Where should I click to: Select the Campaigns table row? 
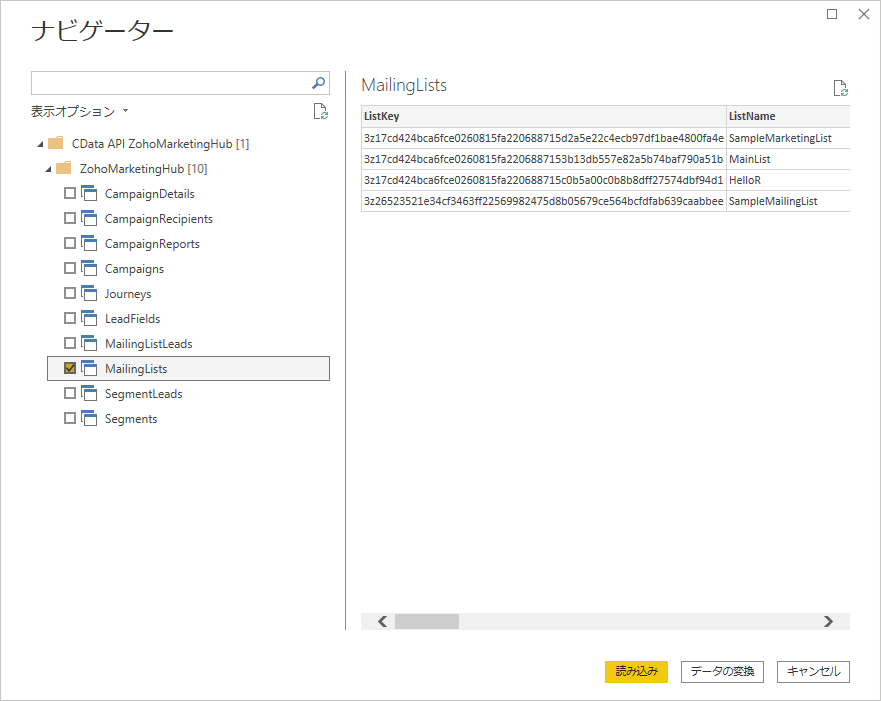pyautogui.click(x=188, y=268)
